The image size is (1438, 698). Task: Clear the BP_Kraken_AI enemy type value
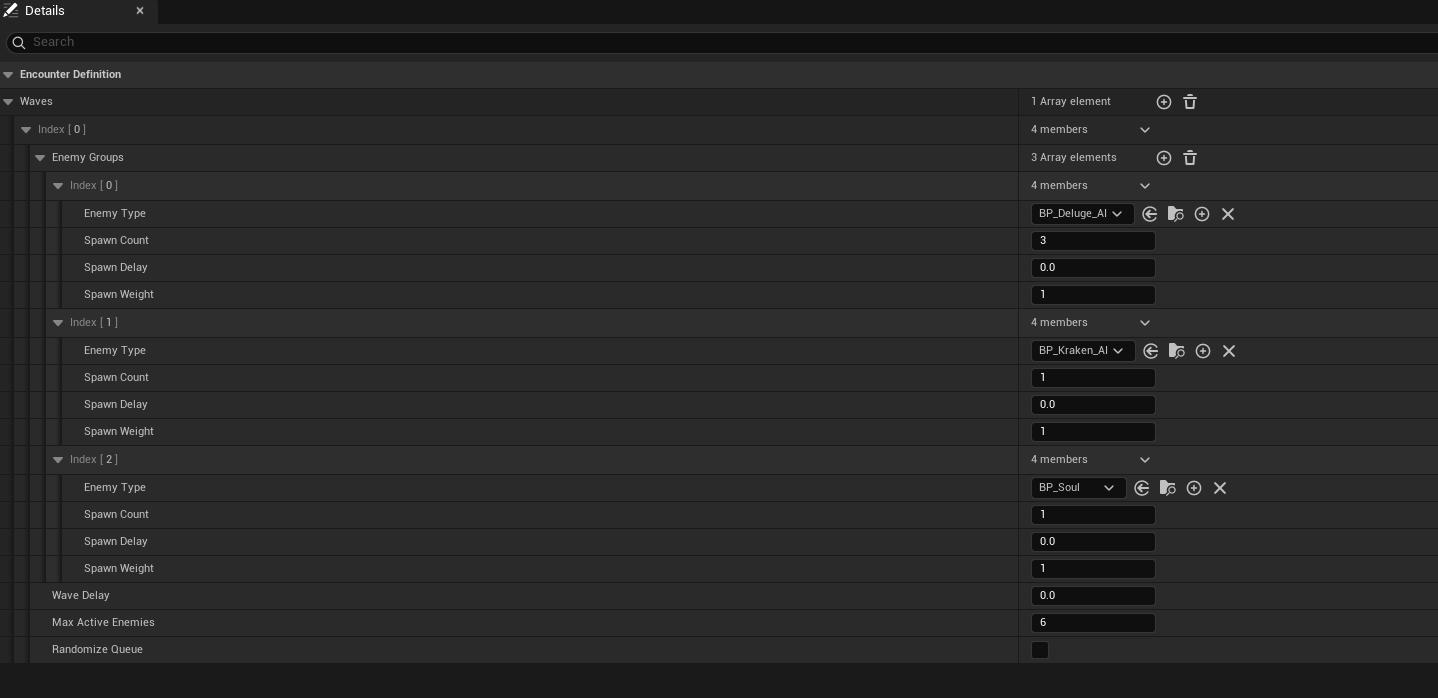coord(1229,351)
